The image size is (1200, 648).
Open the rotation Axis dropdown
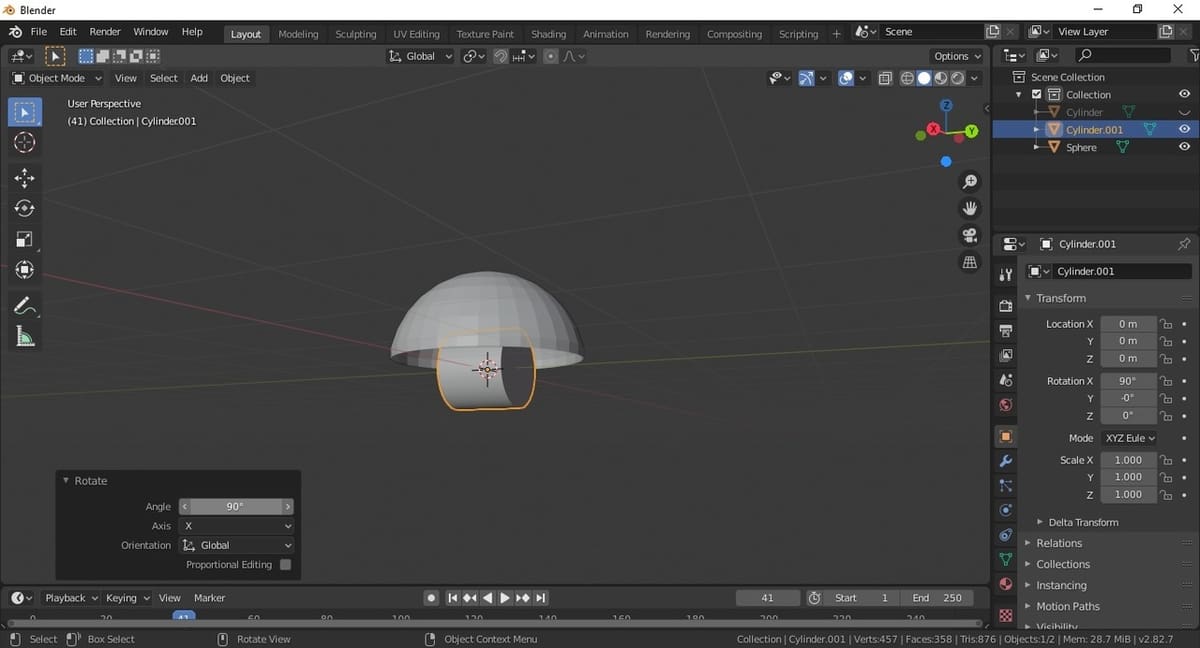point(237,526)
